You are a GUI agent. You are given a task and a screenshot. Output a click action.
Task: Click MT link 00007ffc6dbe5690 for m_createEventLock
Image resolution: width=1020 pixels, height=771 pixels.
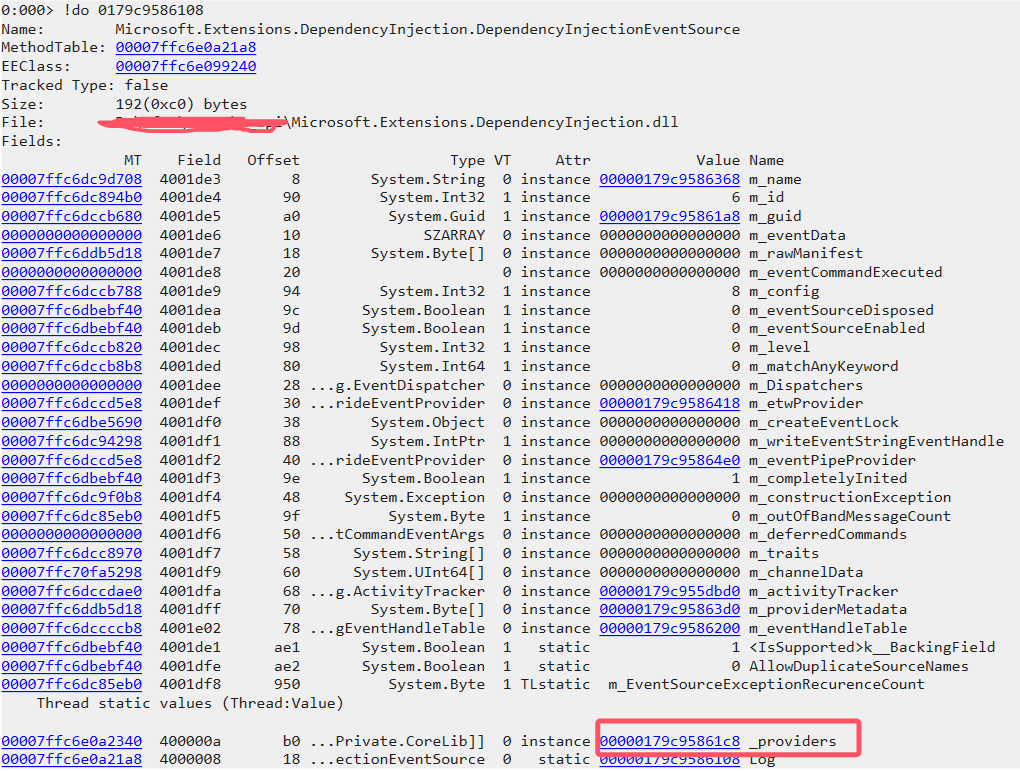coord(72,422)
